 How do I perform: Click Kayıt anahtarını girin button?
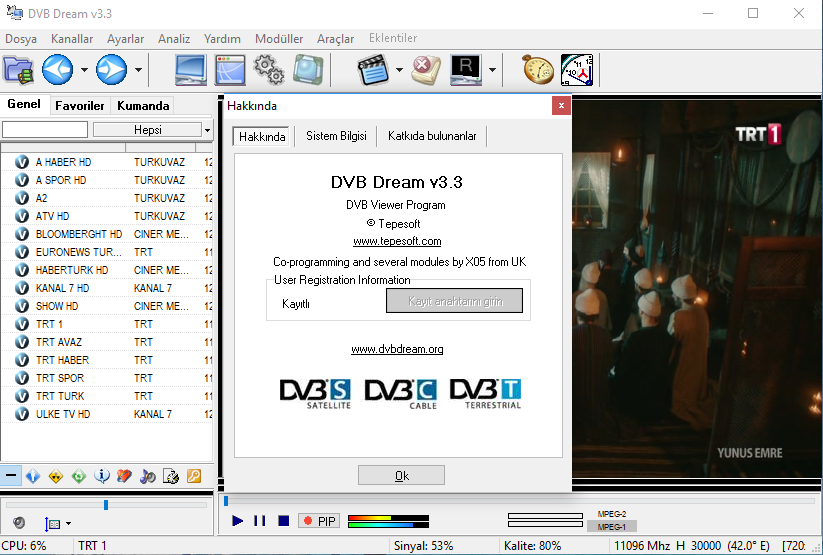(x=455, y=301)
